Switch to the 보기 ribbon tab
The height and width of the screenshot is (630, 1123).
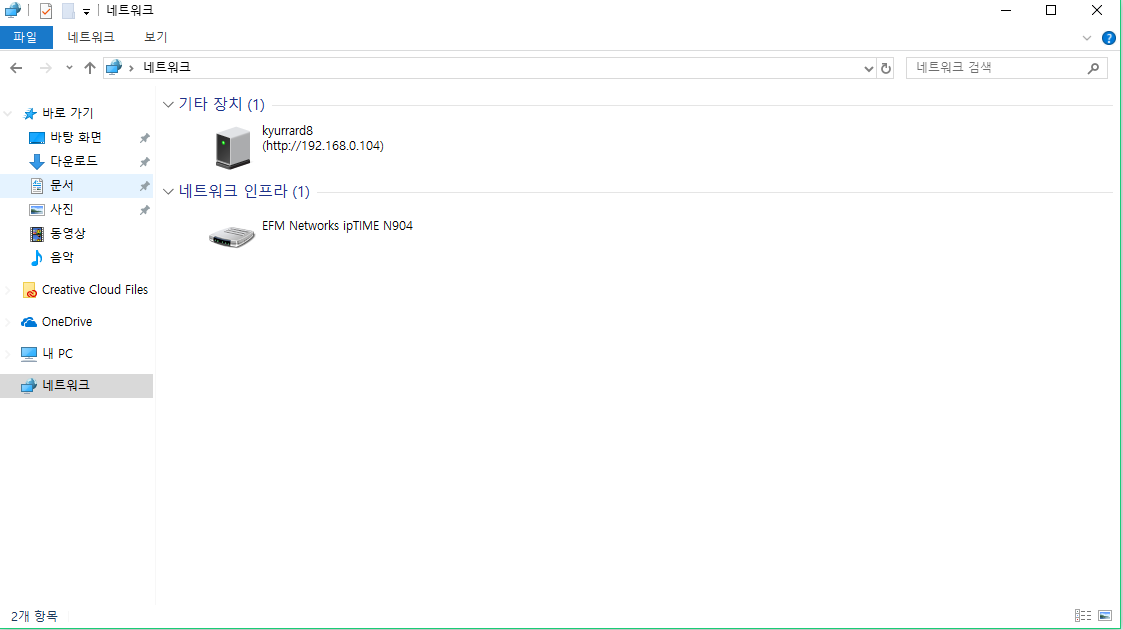[x=155, y=37]
